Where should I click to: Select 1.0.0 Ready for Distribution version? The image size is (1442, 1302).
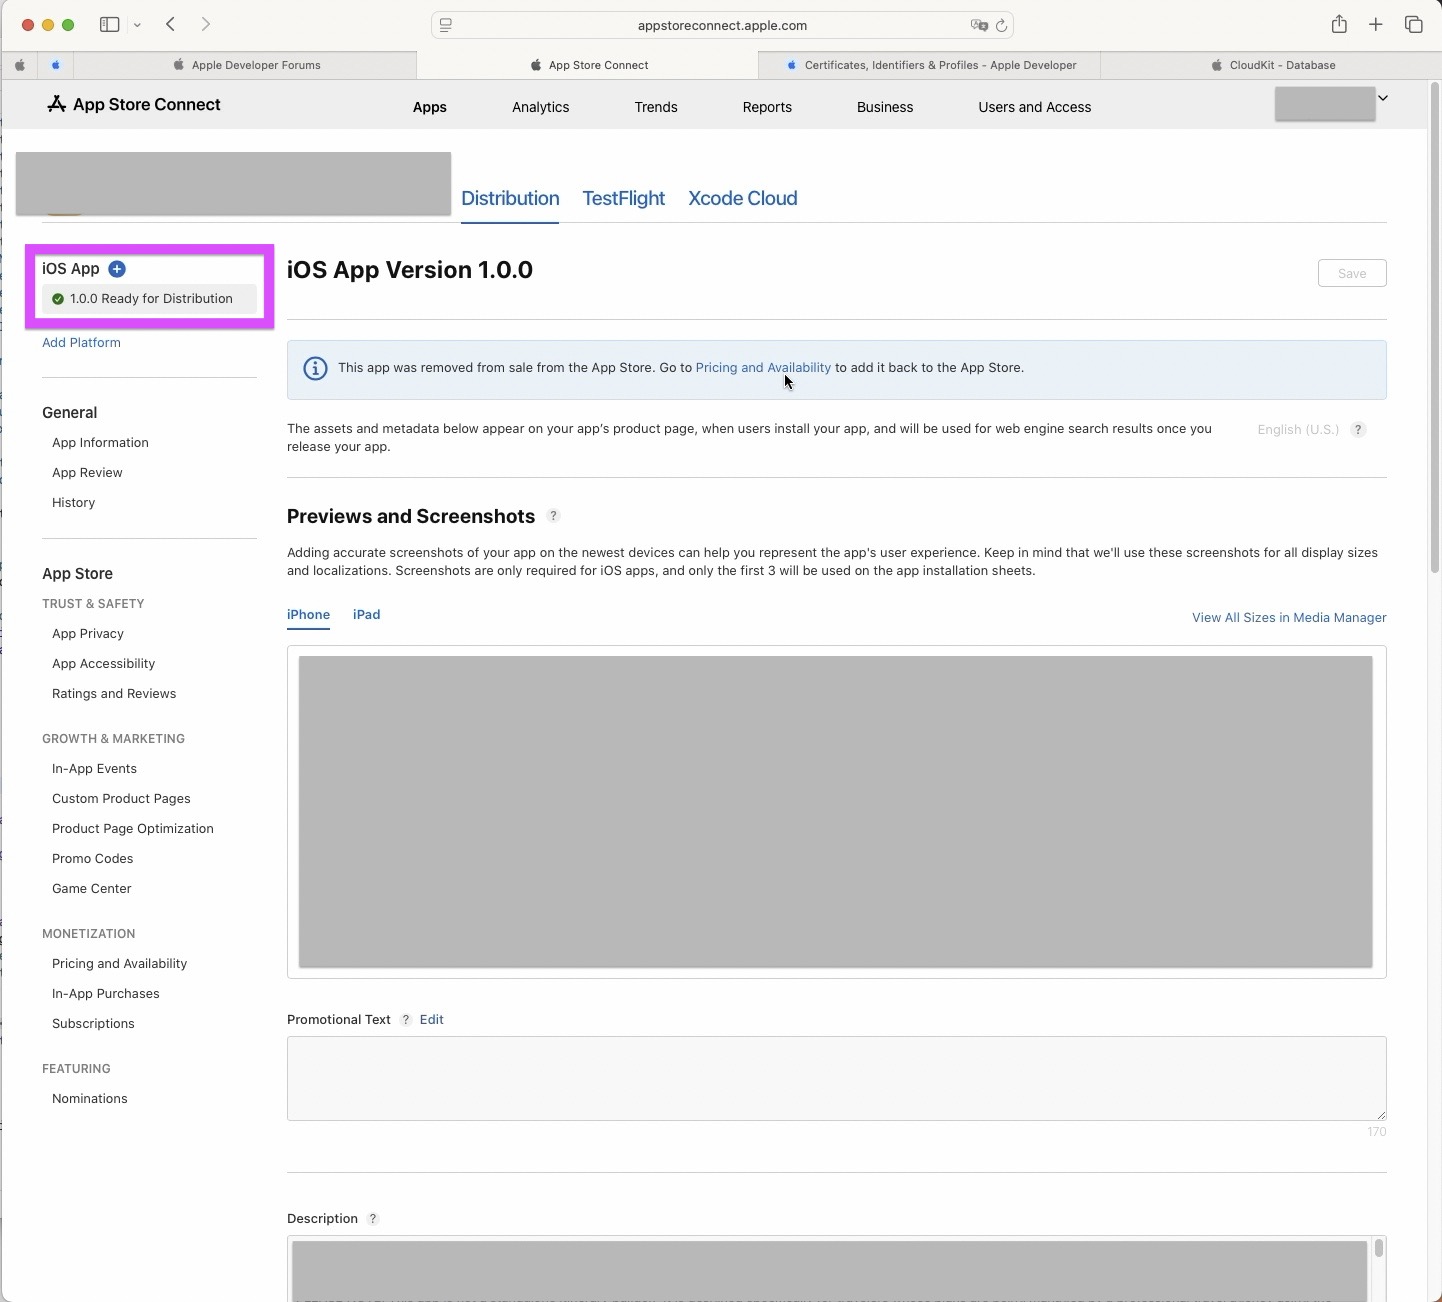(150, 299)
